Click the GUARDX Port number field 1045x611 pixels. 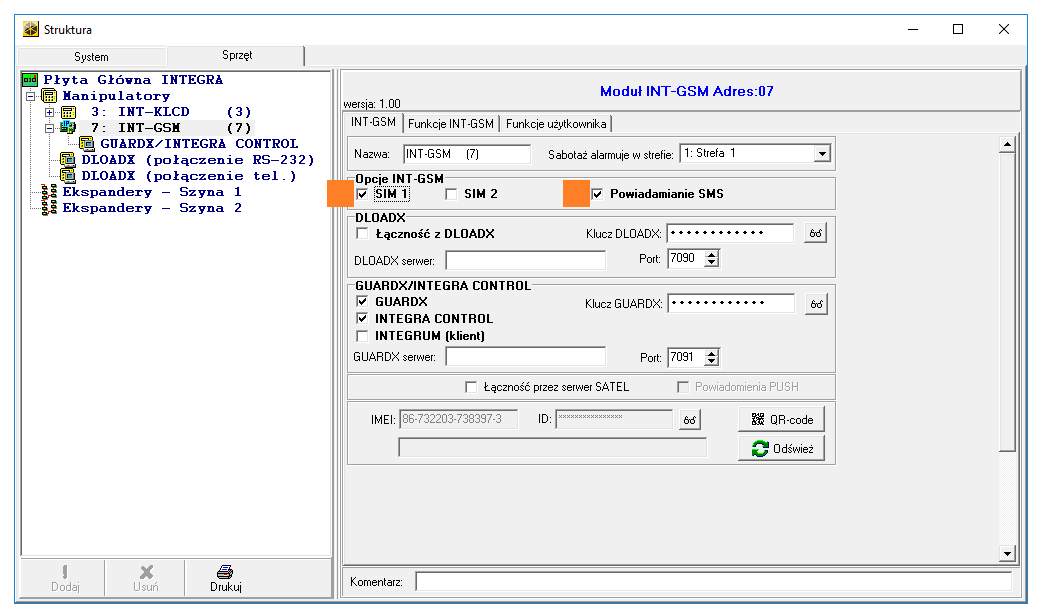[686, 357]
